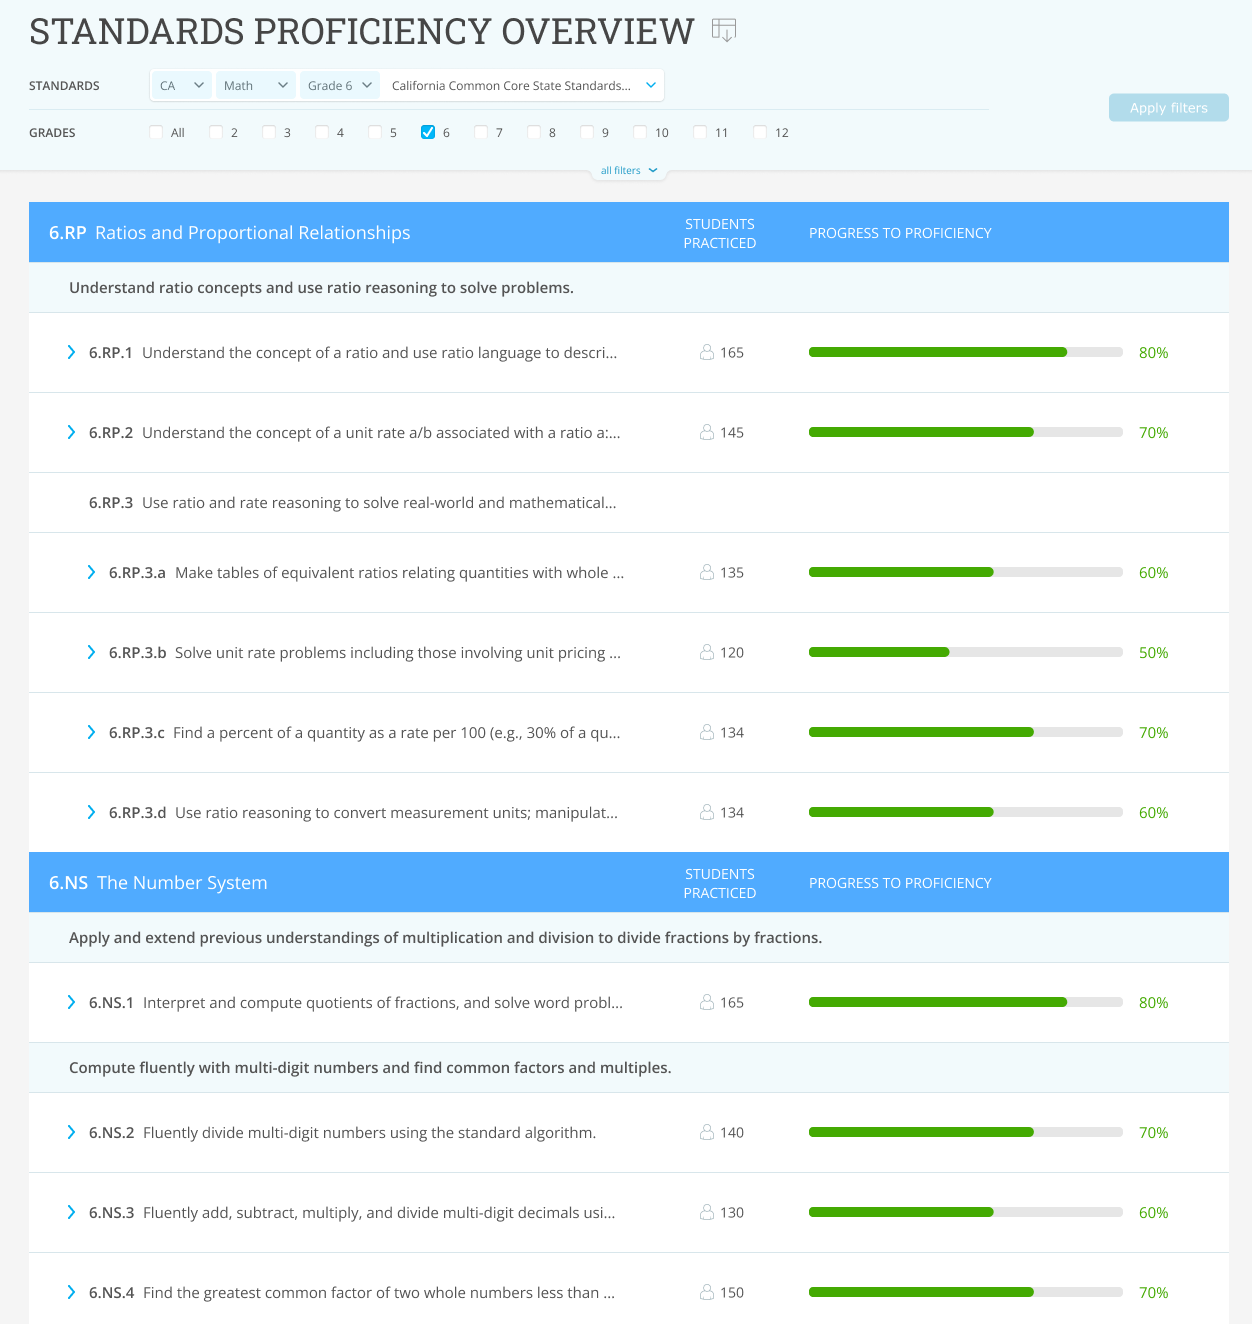Click the 6.RP.1 progress bar
Screen dimensions: 1252x1324
click(966, 352)
